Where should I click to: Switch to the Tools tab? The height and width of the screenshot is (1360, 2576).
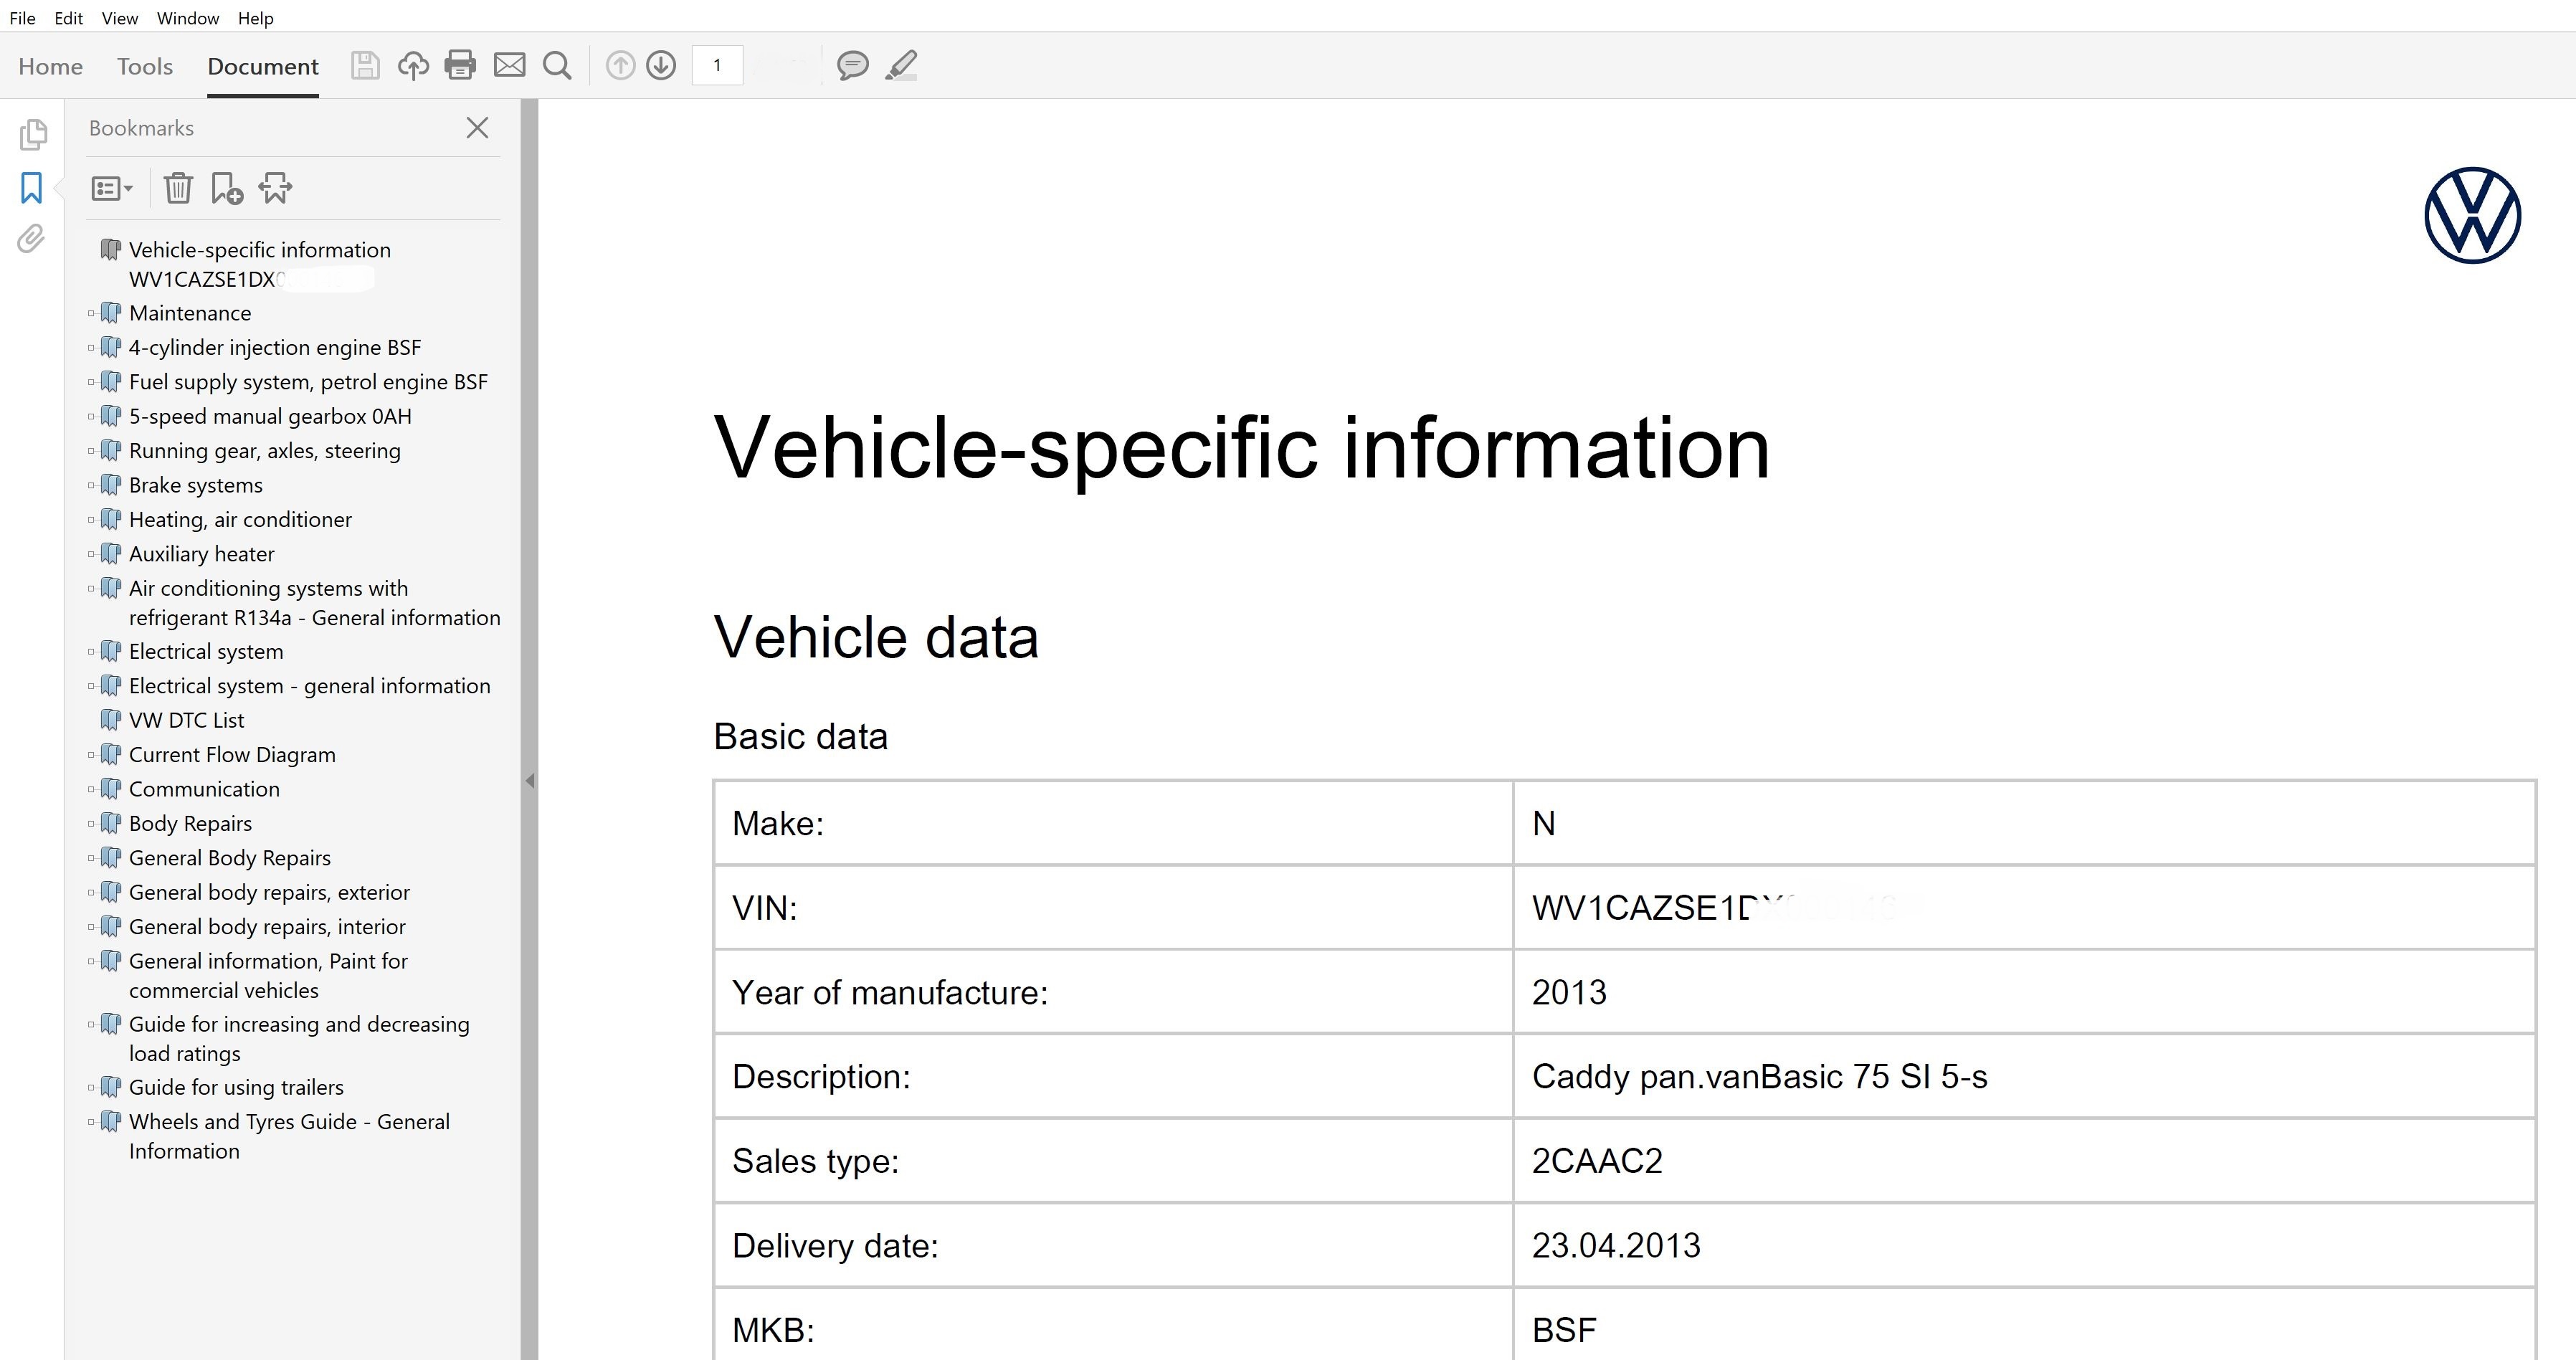(144, 66)
